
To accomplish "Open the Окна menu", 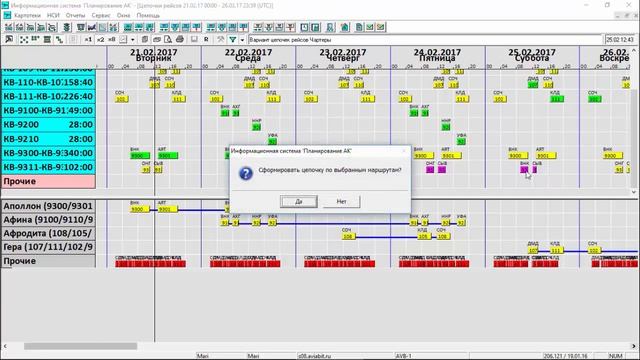I will point(123,16).
